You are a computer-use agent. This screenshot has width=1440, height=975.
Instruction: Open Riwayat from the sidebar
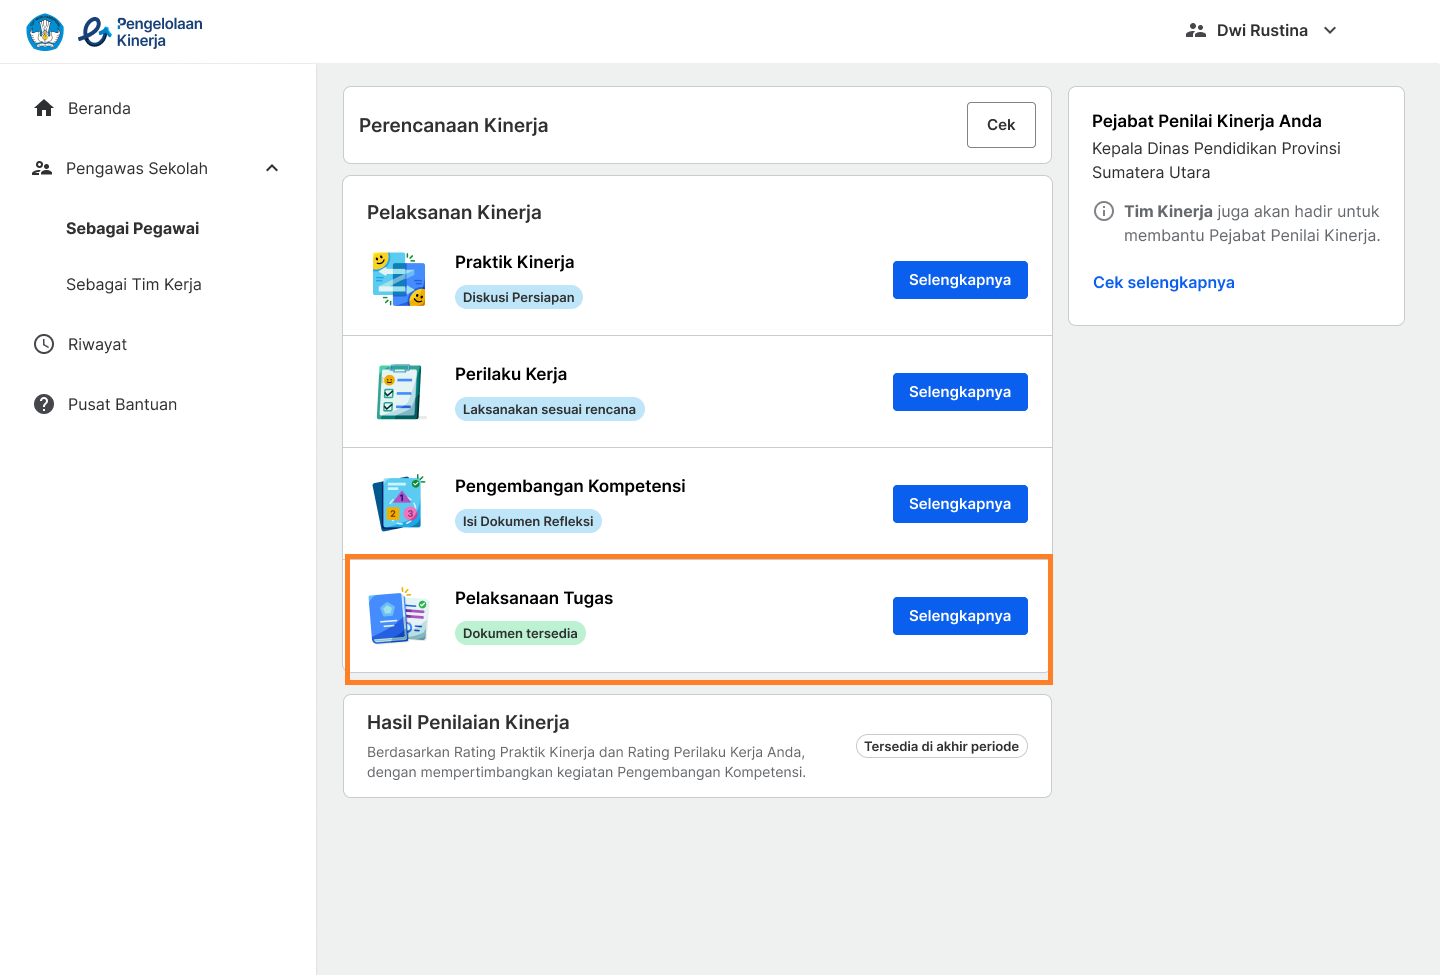pos(97,344)
